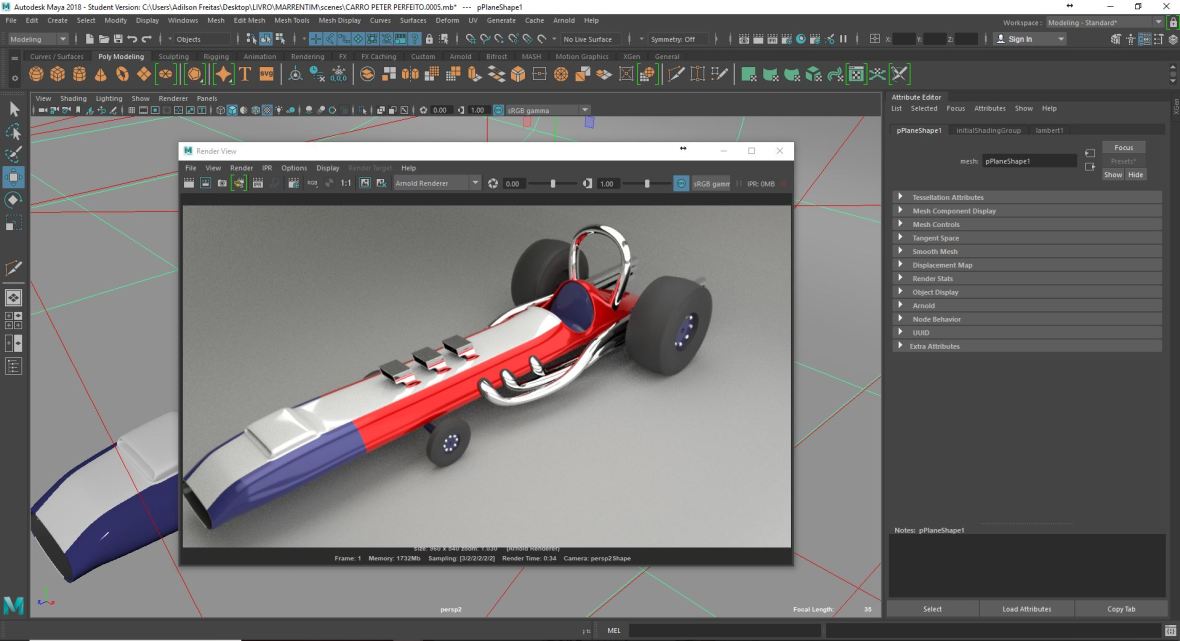Image resolution: width=1180 pixels, height=641 pixels.
Task: Click the mesh name input field
Action: 1028,160
